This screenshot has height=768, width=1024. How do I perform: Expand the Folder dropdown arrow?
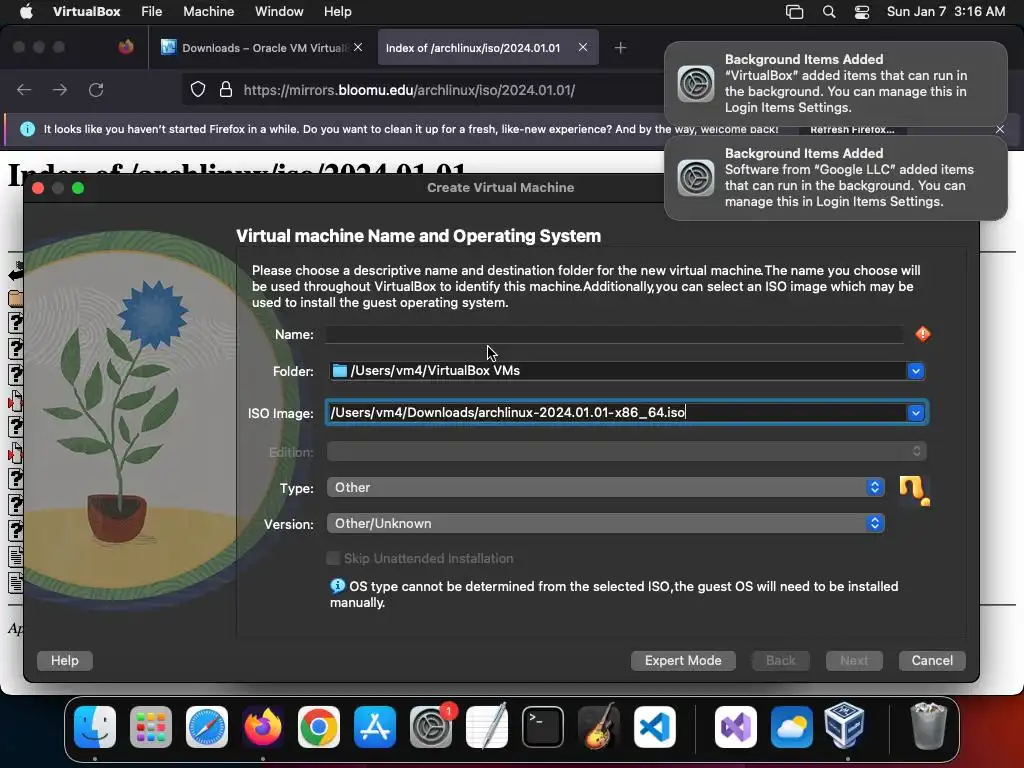click(x=916, y=371)
